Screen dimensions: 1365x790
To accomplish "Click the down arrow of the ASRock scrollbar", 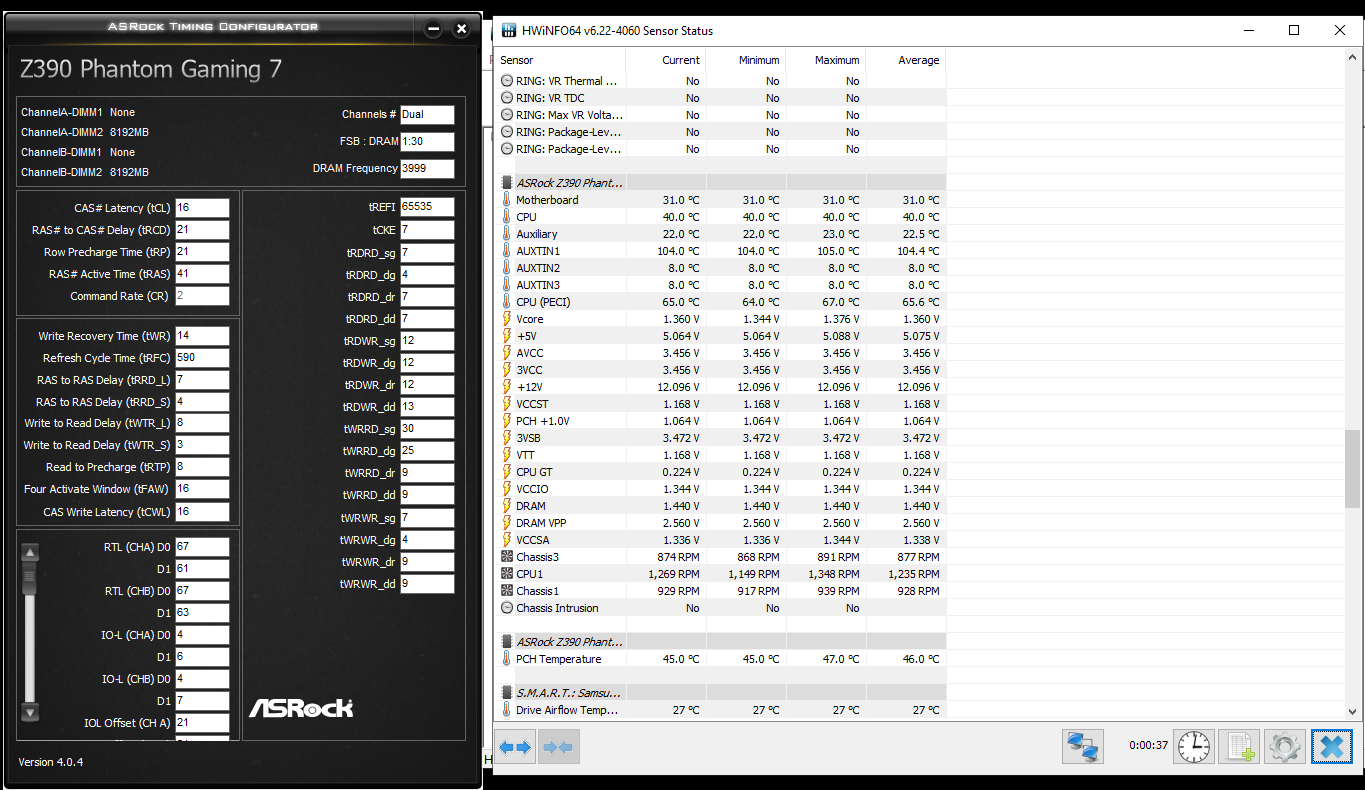I will 30,712.
